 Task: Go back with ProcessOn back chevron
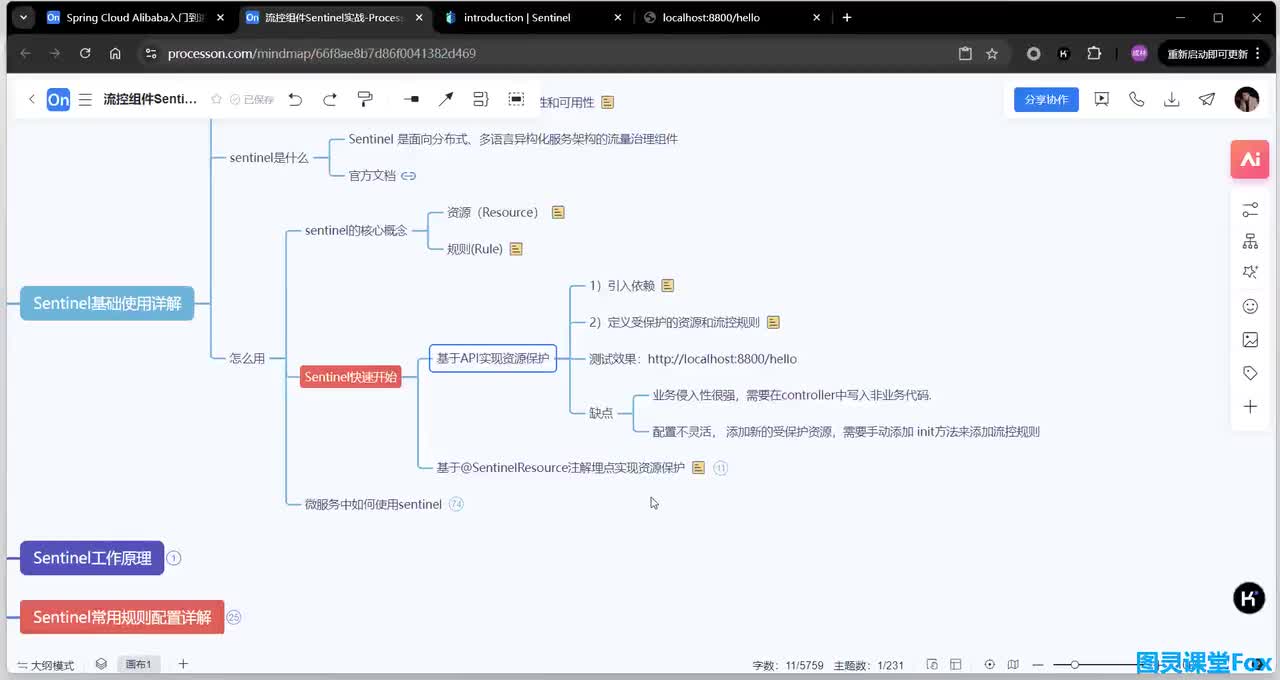click(31, 99)
